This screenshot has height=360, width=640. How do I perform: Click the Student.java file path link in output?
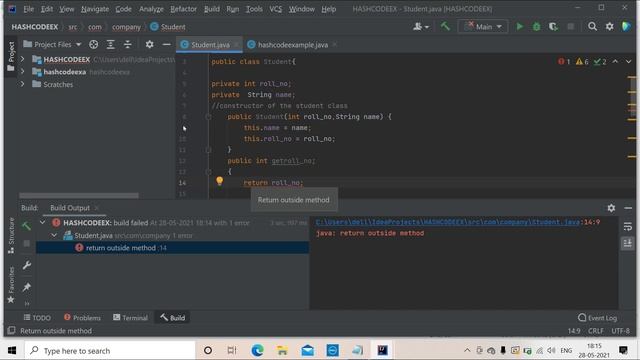pos(448,222)
